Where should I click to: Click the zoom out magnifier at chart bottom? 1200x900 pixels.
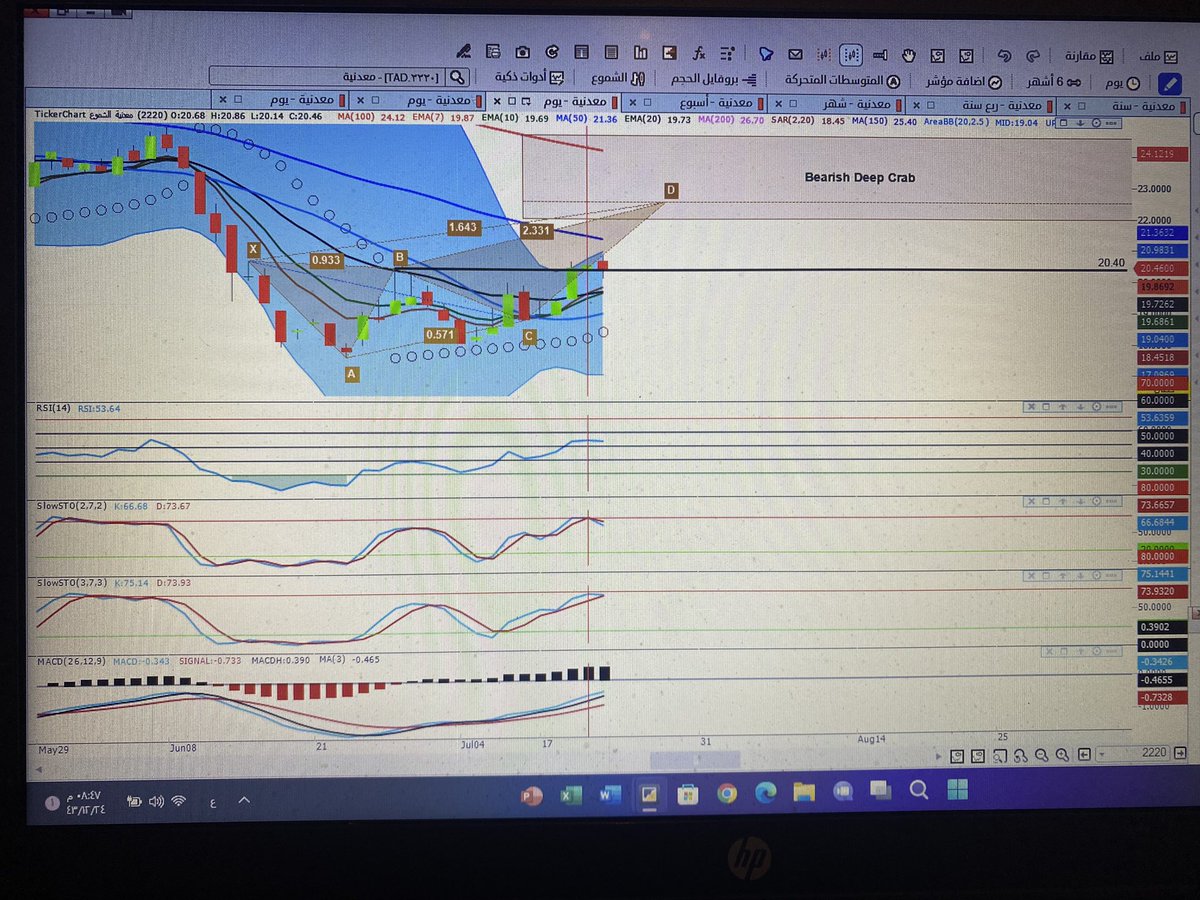tap(1042, 756)
